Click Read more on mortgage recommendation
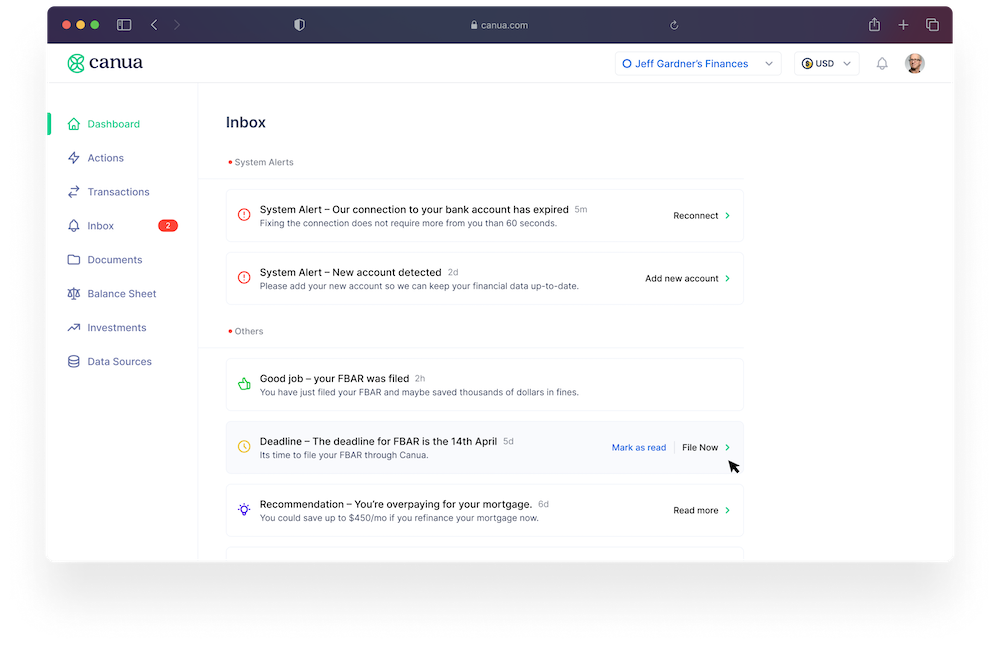 (x=695, y=511)
